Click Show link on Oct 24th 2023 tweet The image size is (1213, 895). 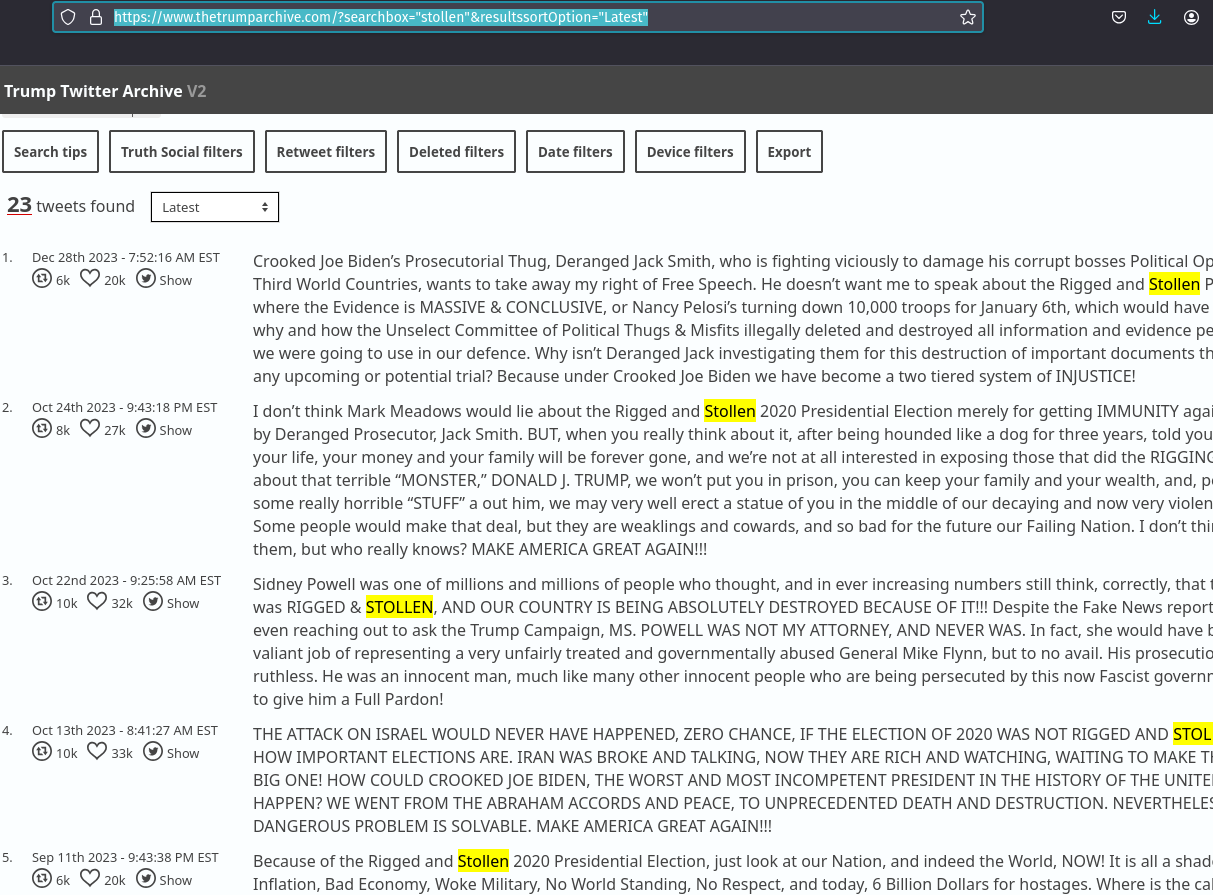click(176, 430)
